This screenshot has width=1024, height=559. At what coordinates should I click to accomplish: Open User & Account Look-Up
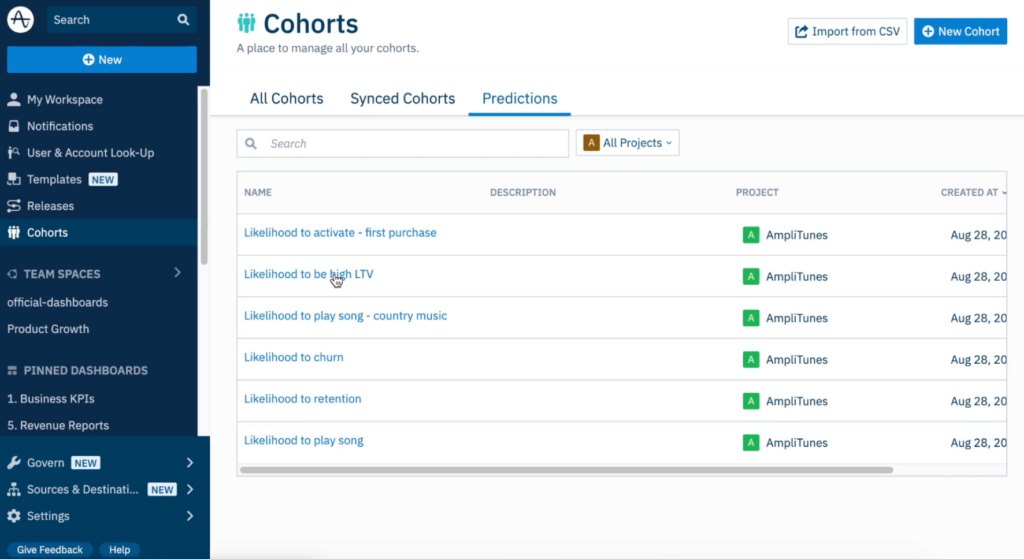90,153
